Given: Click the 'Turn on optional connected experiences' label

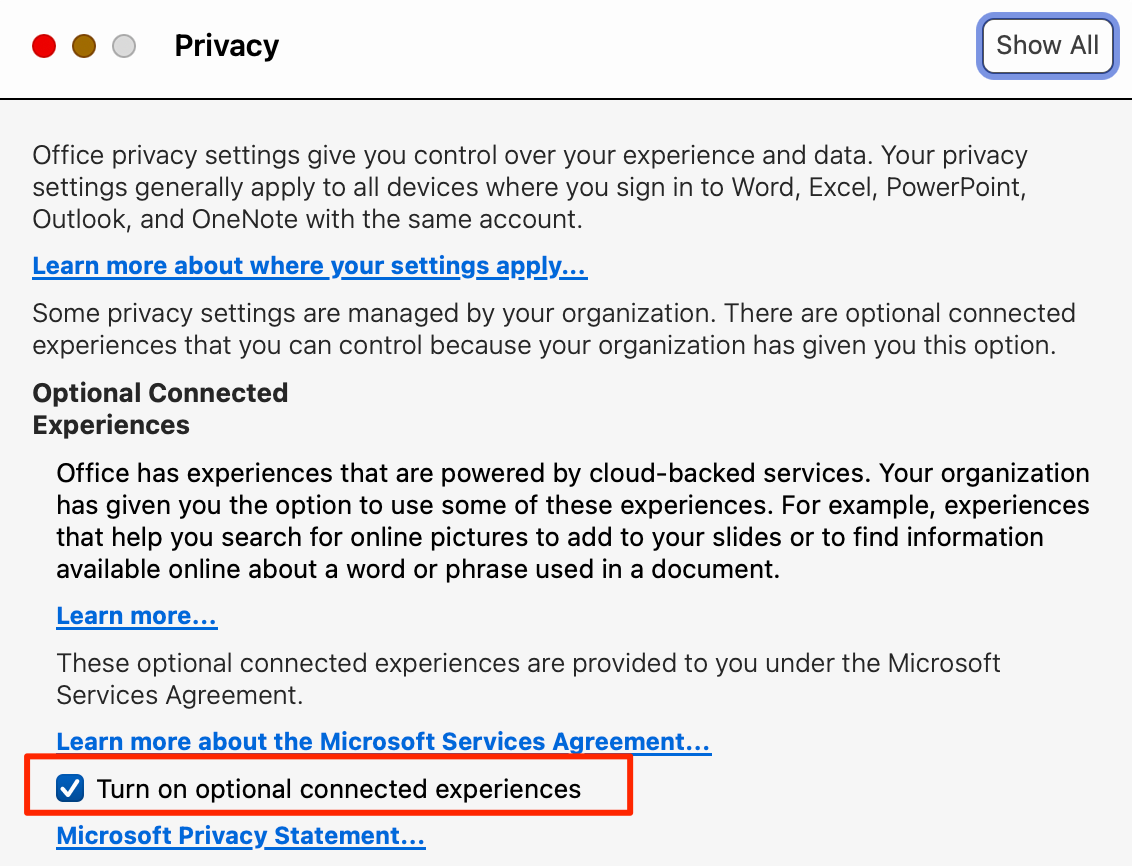Looking at the screenshot, I should tap(338, 789).
